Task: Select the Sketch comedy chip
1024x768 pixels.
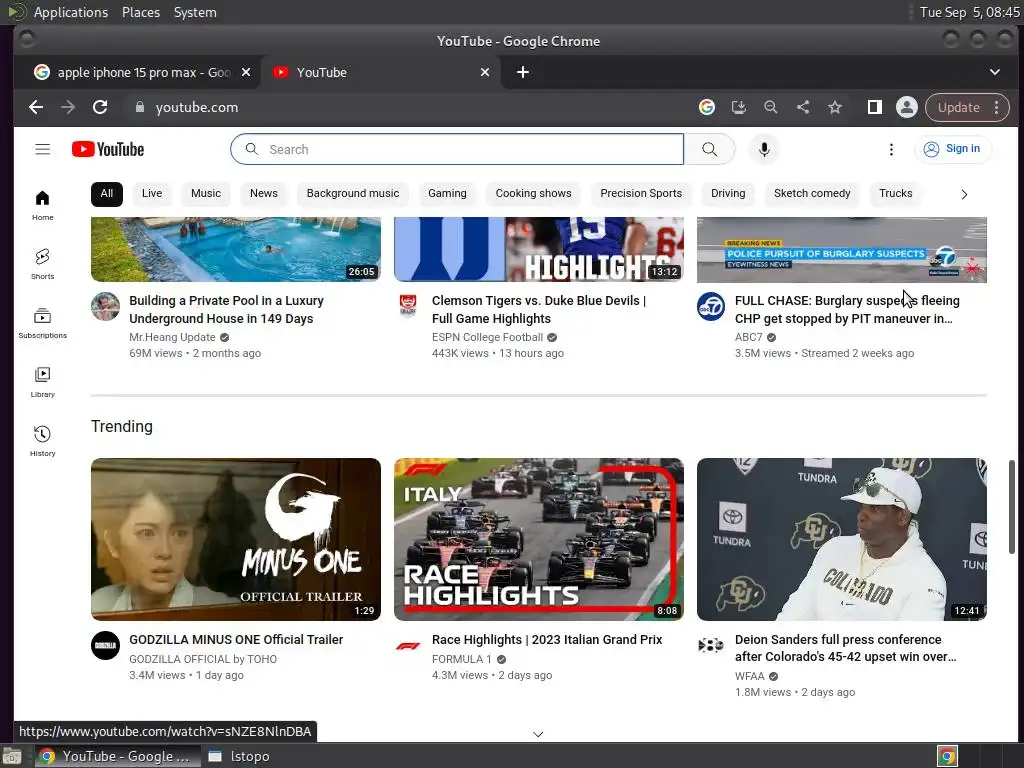Action: tap(812, 193)
